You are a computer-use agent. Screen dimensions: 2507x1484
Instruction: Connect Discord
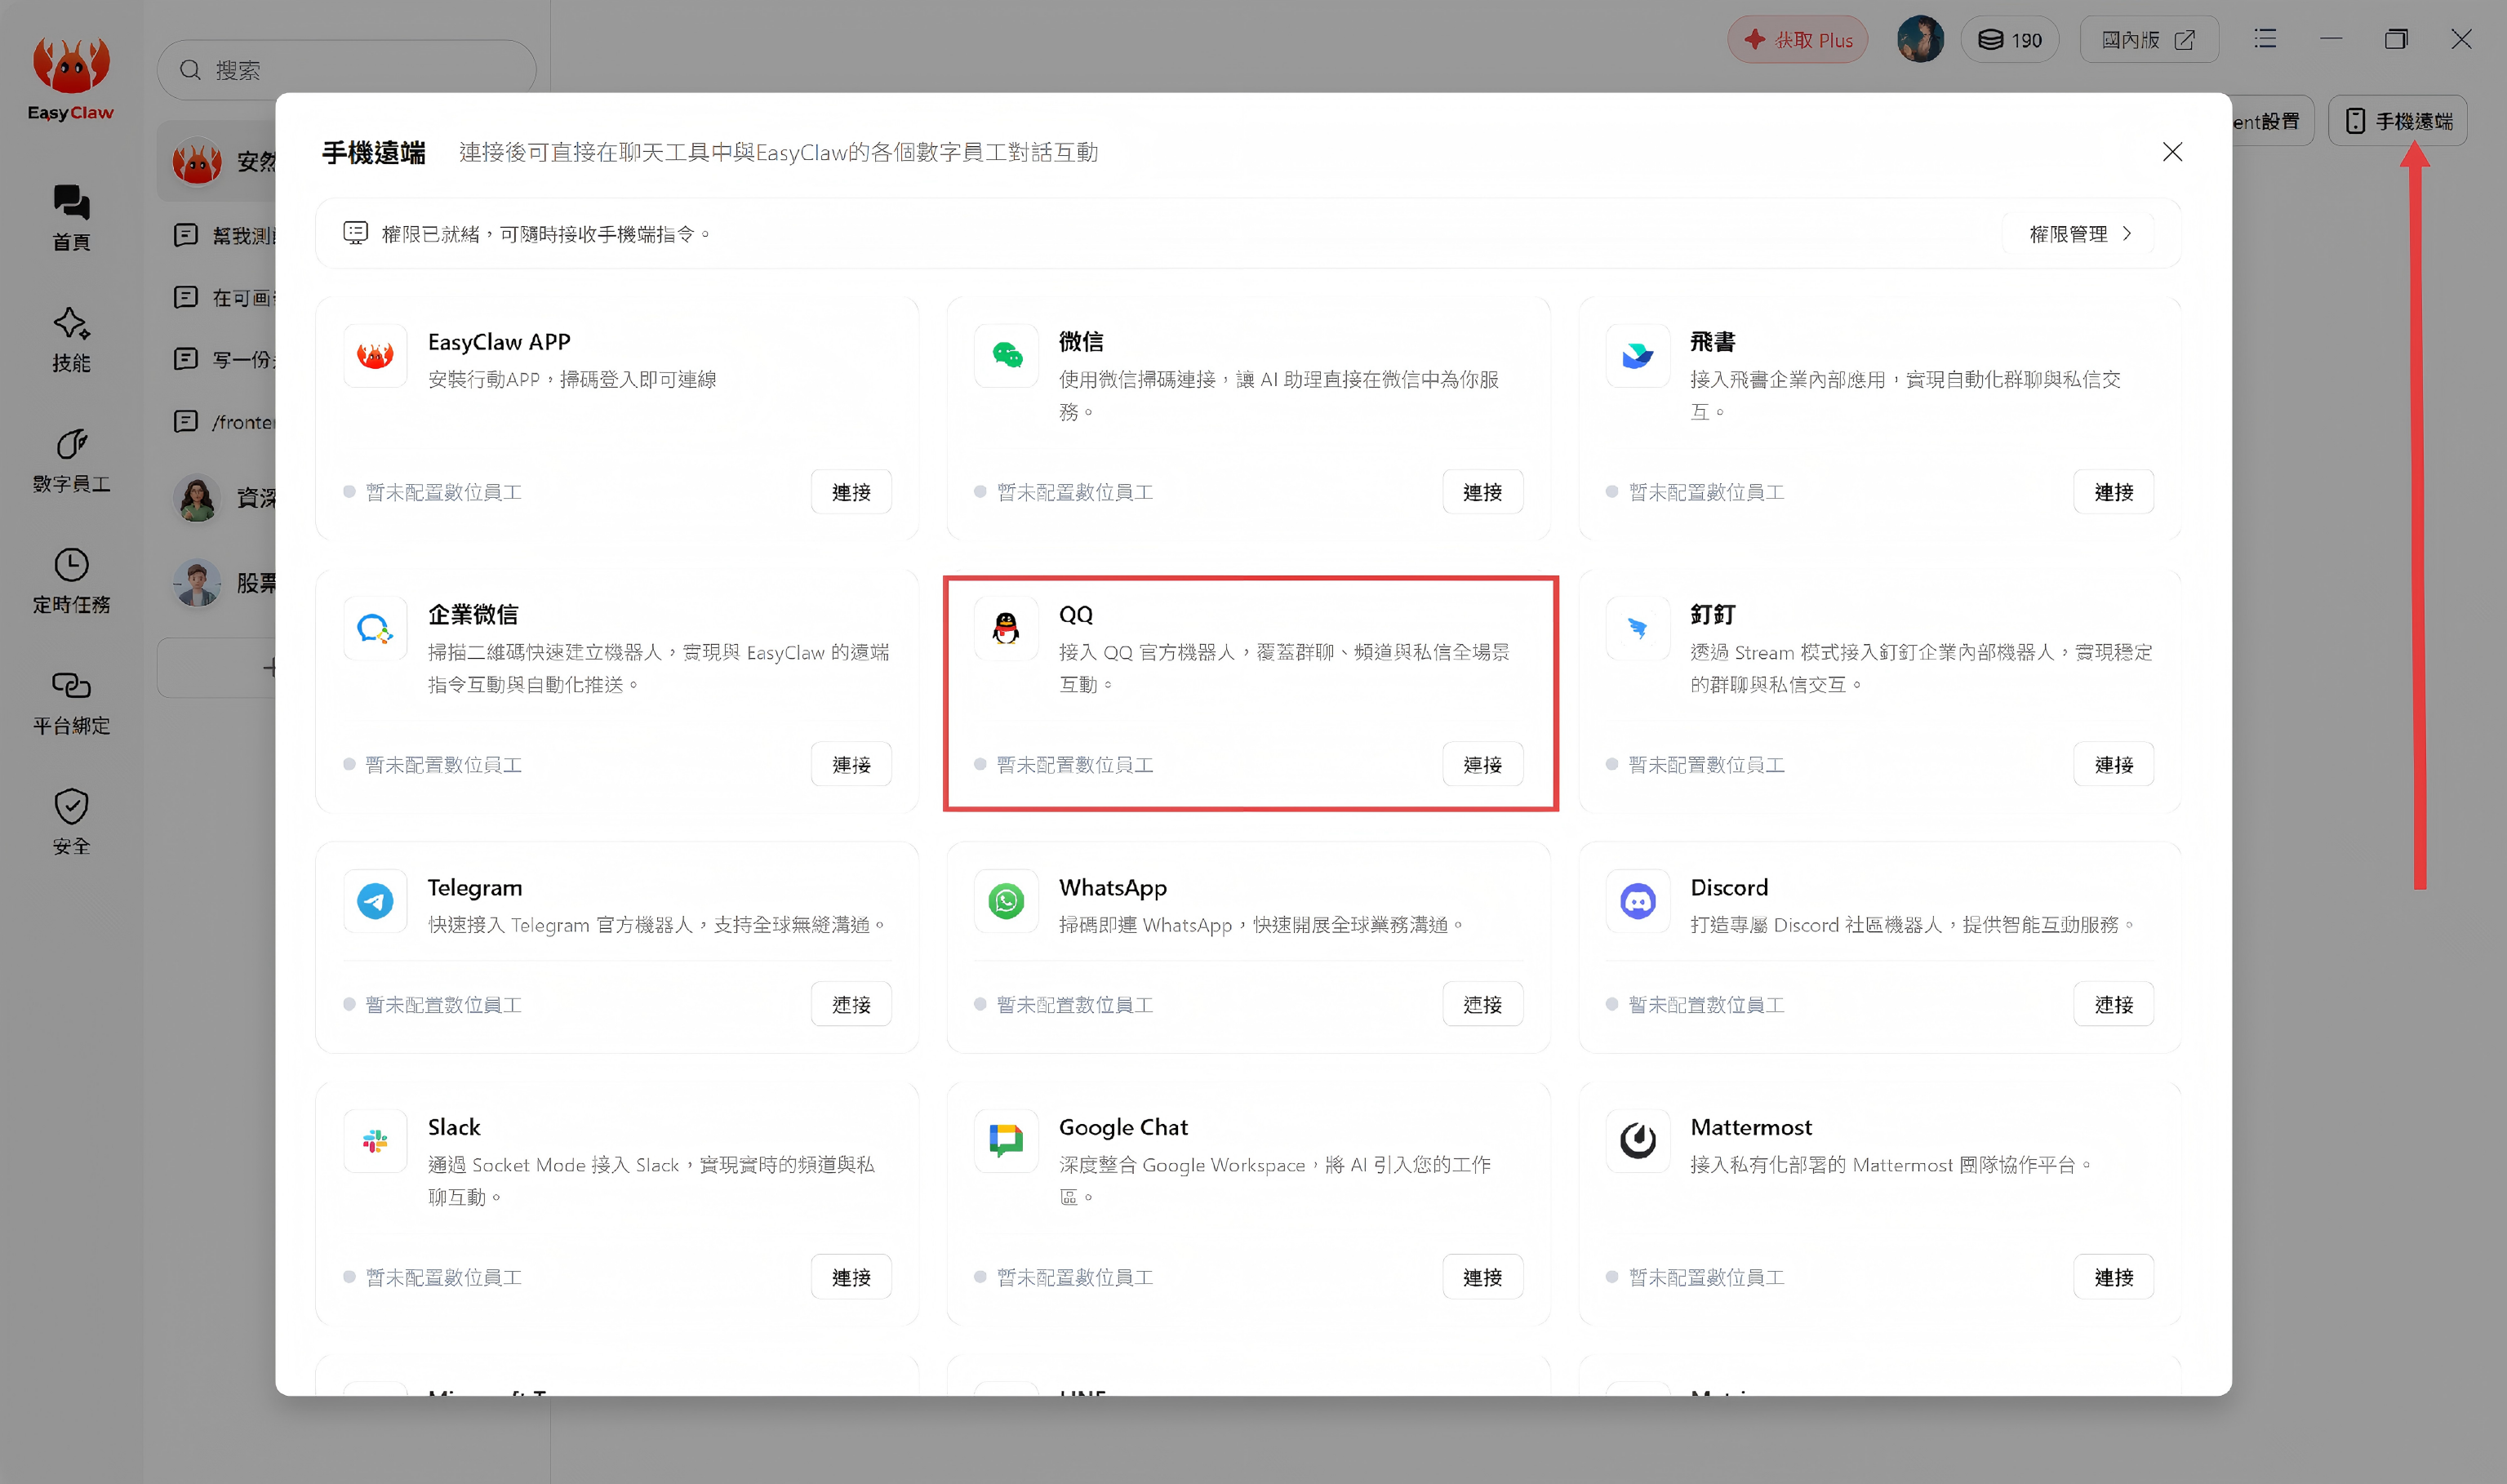pos(2114,1005)
